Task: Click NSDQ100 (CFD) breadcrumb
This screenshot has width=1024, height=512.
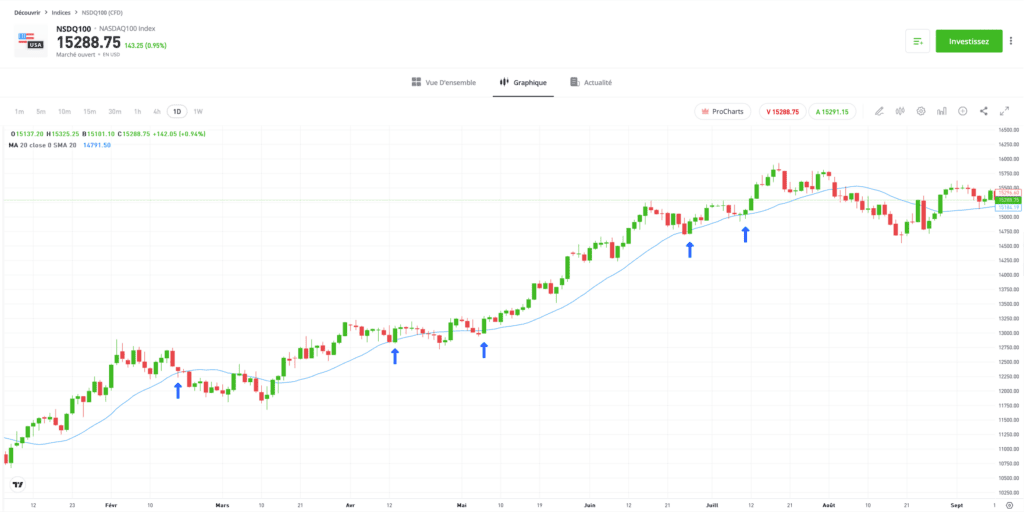Action: (x=102, y=12)
